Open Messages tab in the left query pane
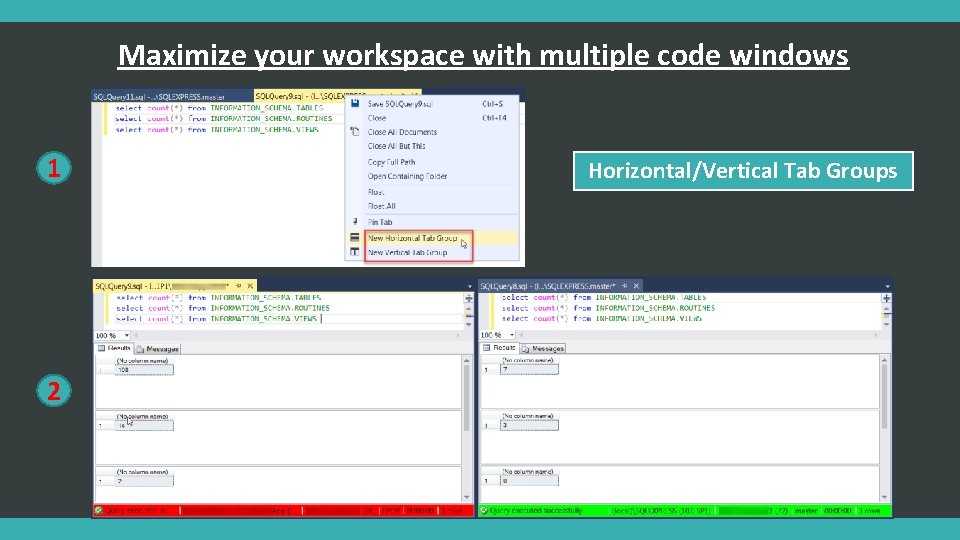Image resolution: width=960 pixels, height=540 pixels. click(x=158, y=349)
